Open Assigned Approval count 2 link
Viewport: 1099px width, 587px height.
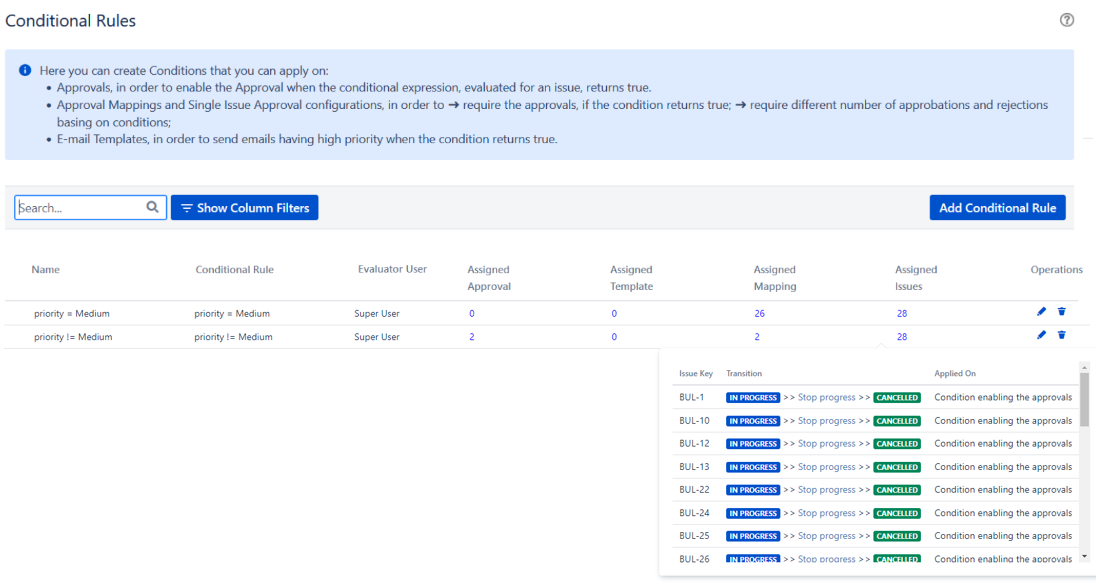pos(471,338)
